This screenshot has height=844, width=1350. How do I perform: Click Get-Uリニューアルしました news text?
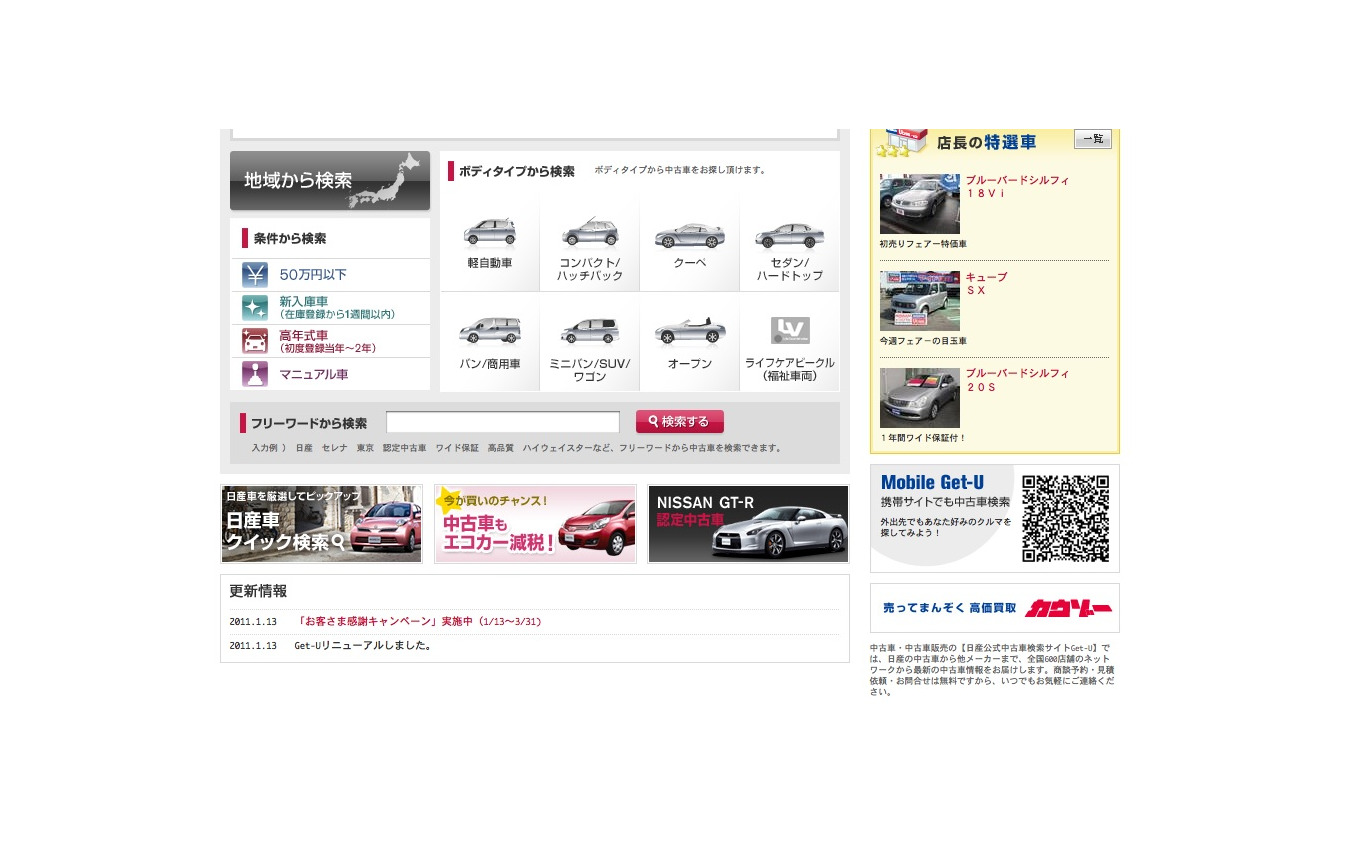363,646
